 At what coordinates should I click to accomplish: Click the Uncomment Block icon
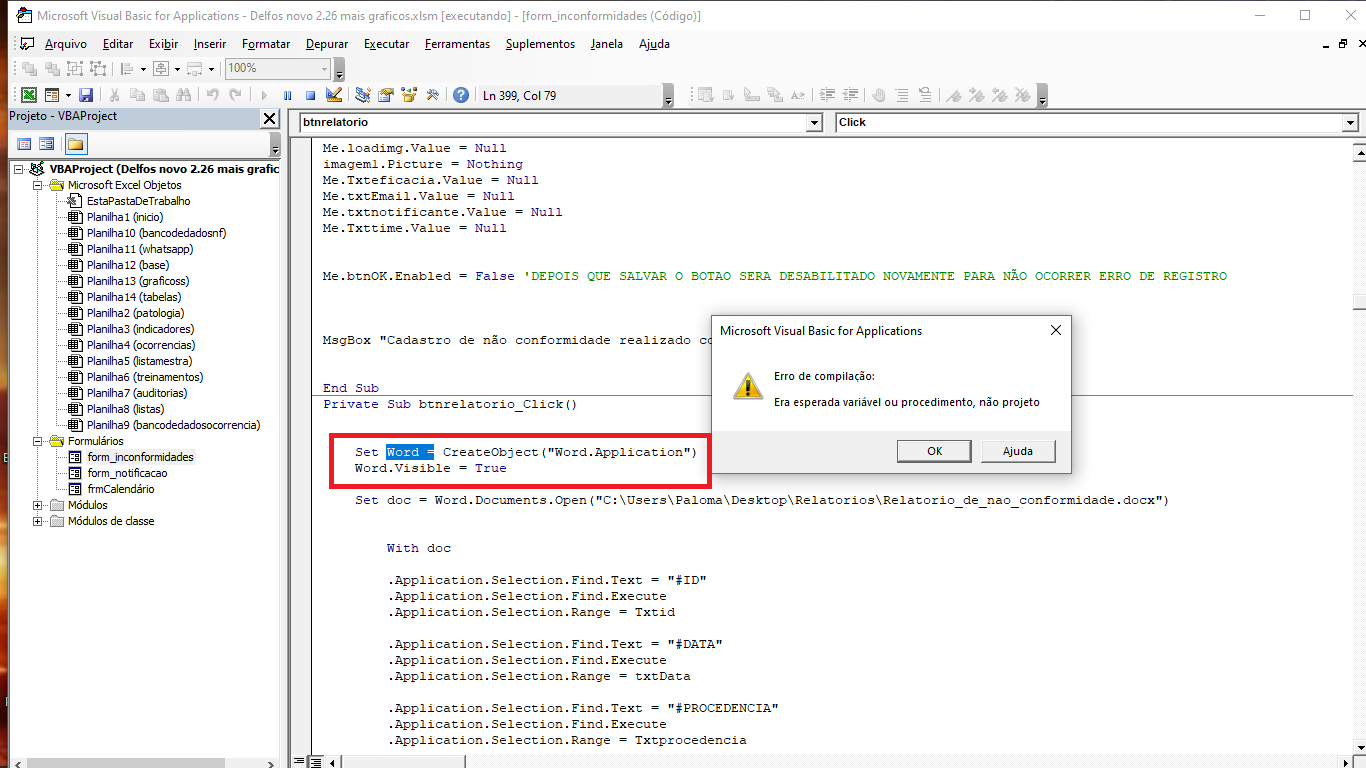(x=925, y=95)
